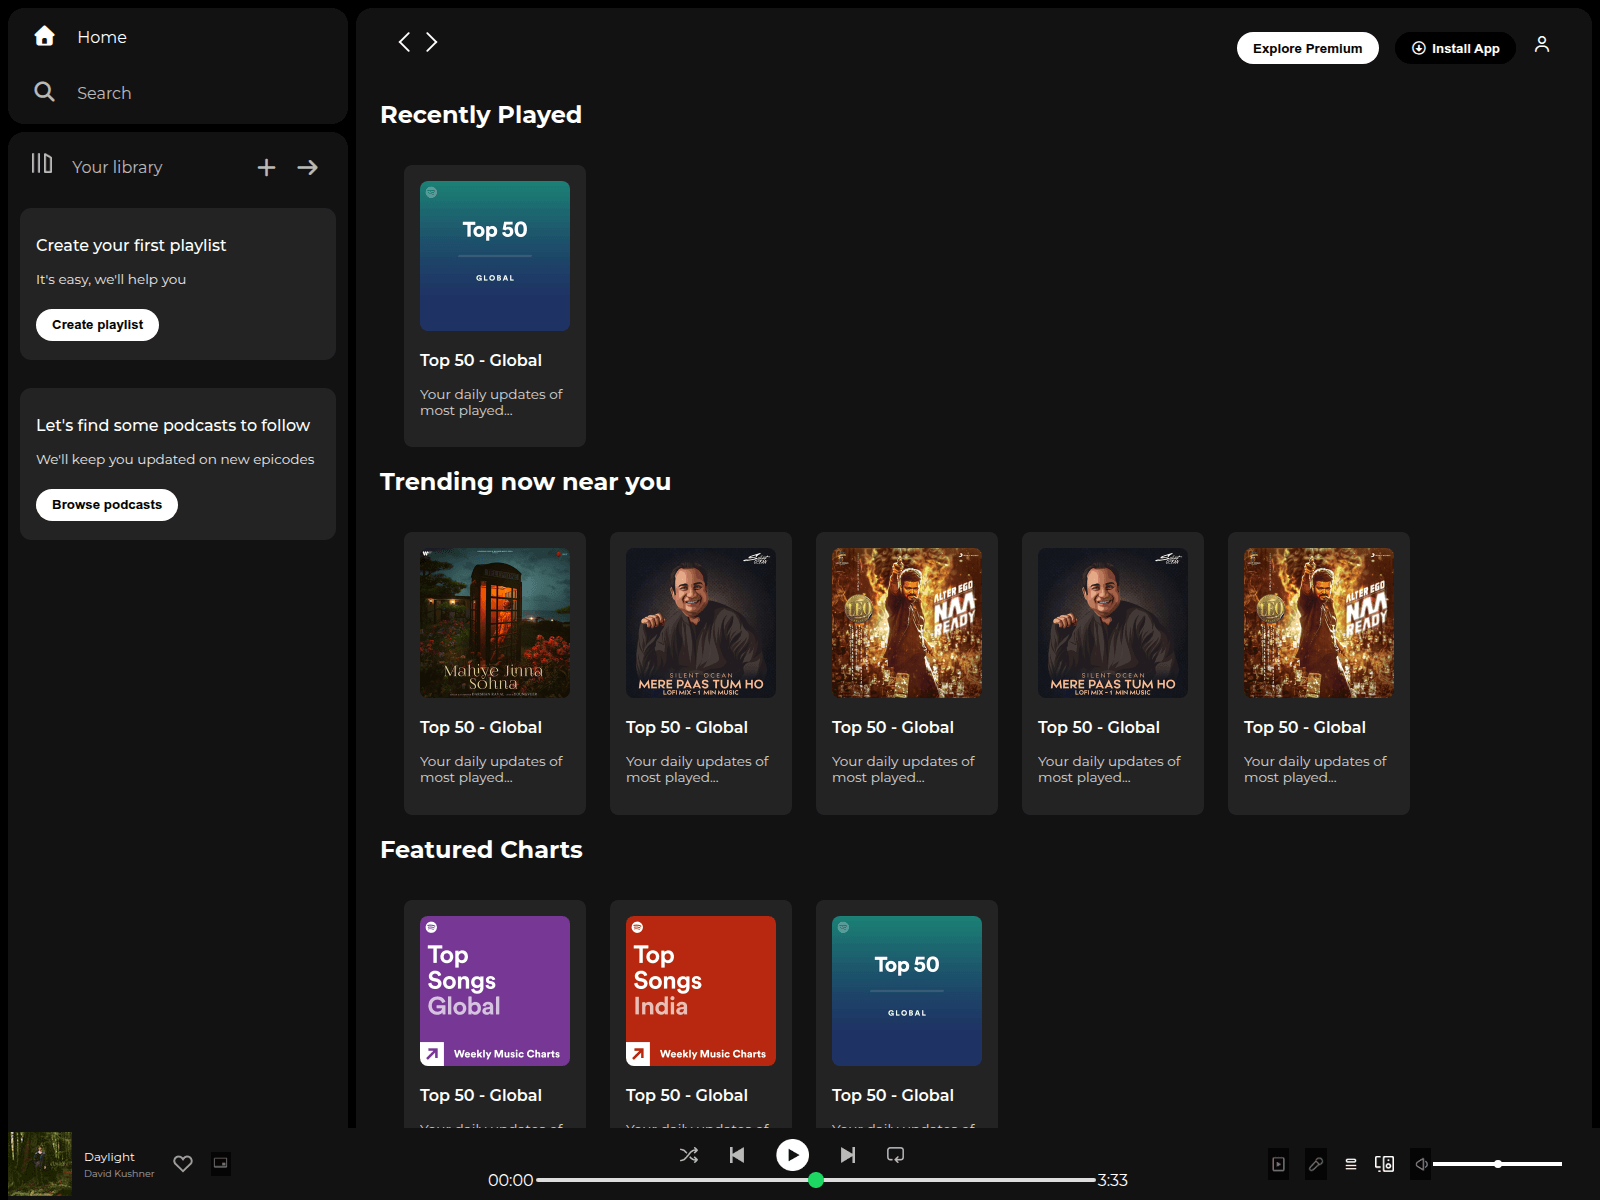Image resolution: width=1600 pixels, height=1200 pixels.
Task: Click the green playback position handle
Action: [x=816, y=1180]
